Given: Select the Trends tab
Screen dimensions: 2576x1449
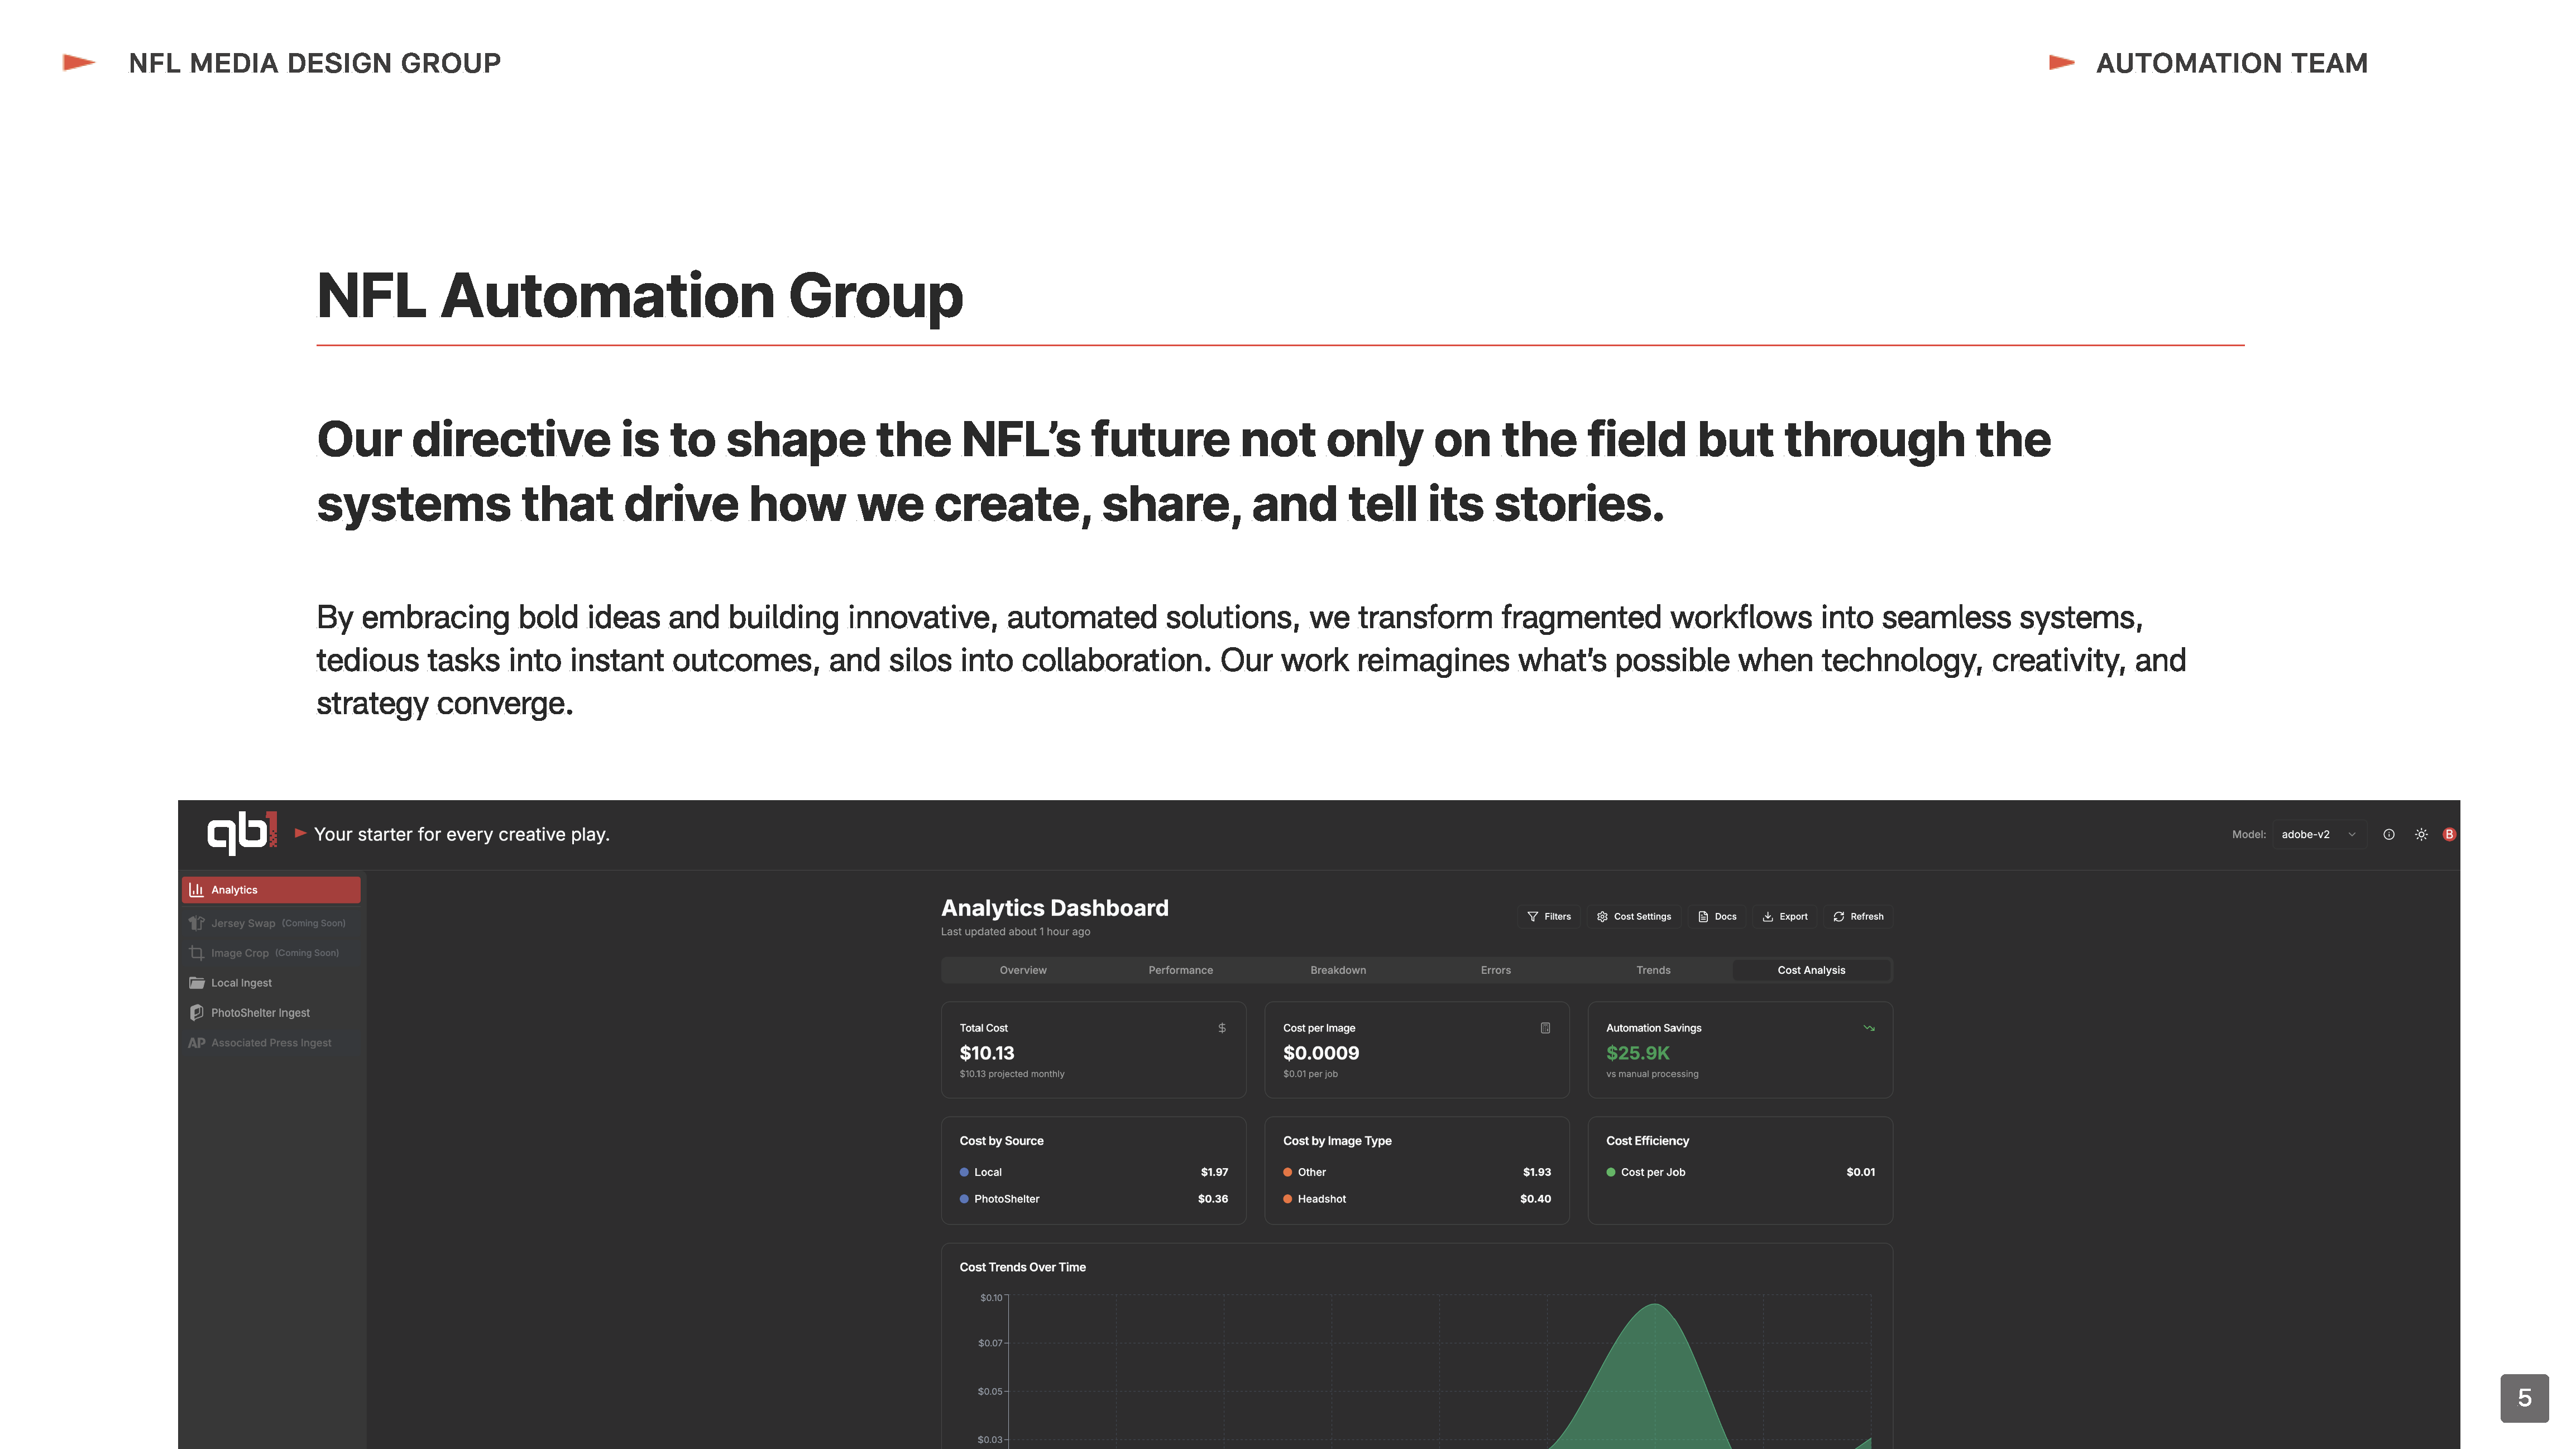Looking at the screenshot, I should tap(1652, 970).
